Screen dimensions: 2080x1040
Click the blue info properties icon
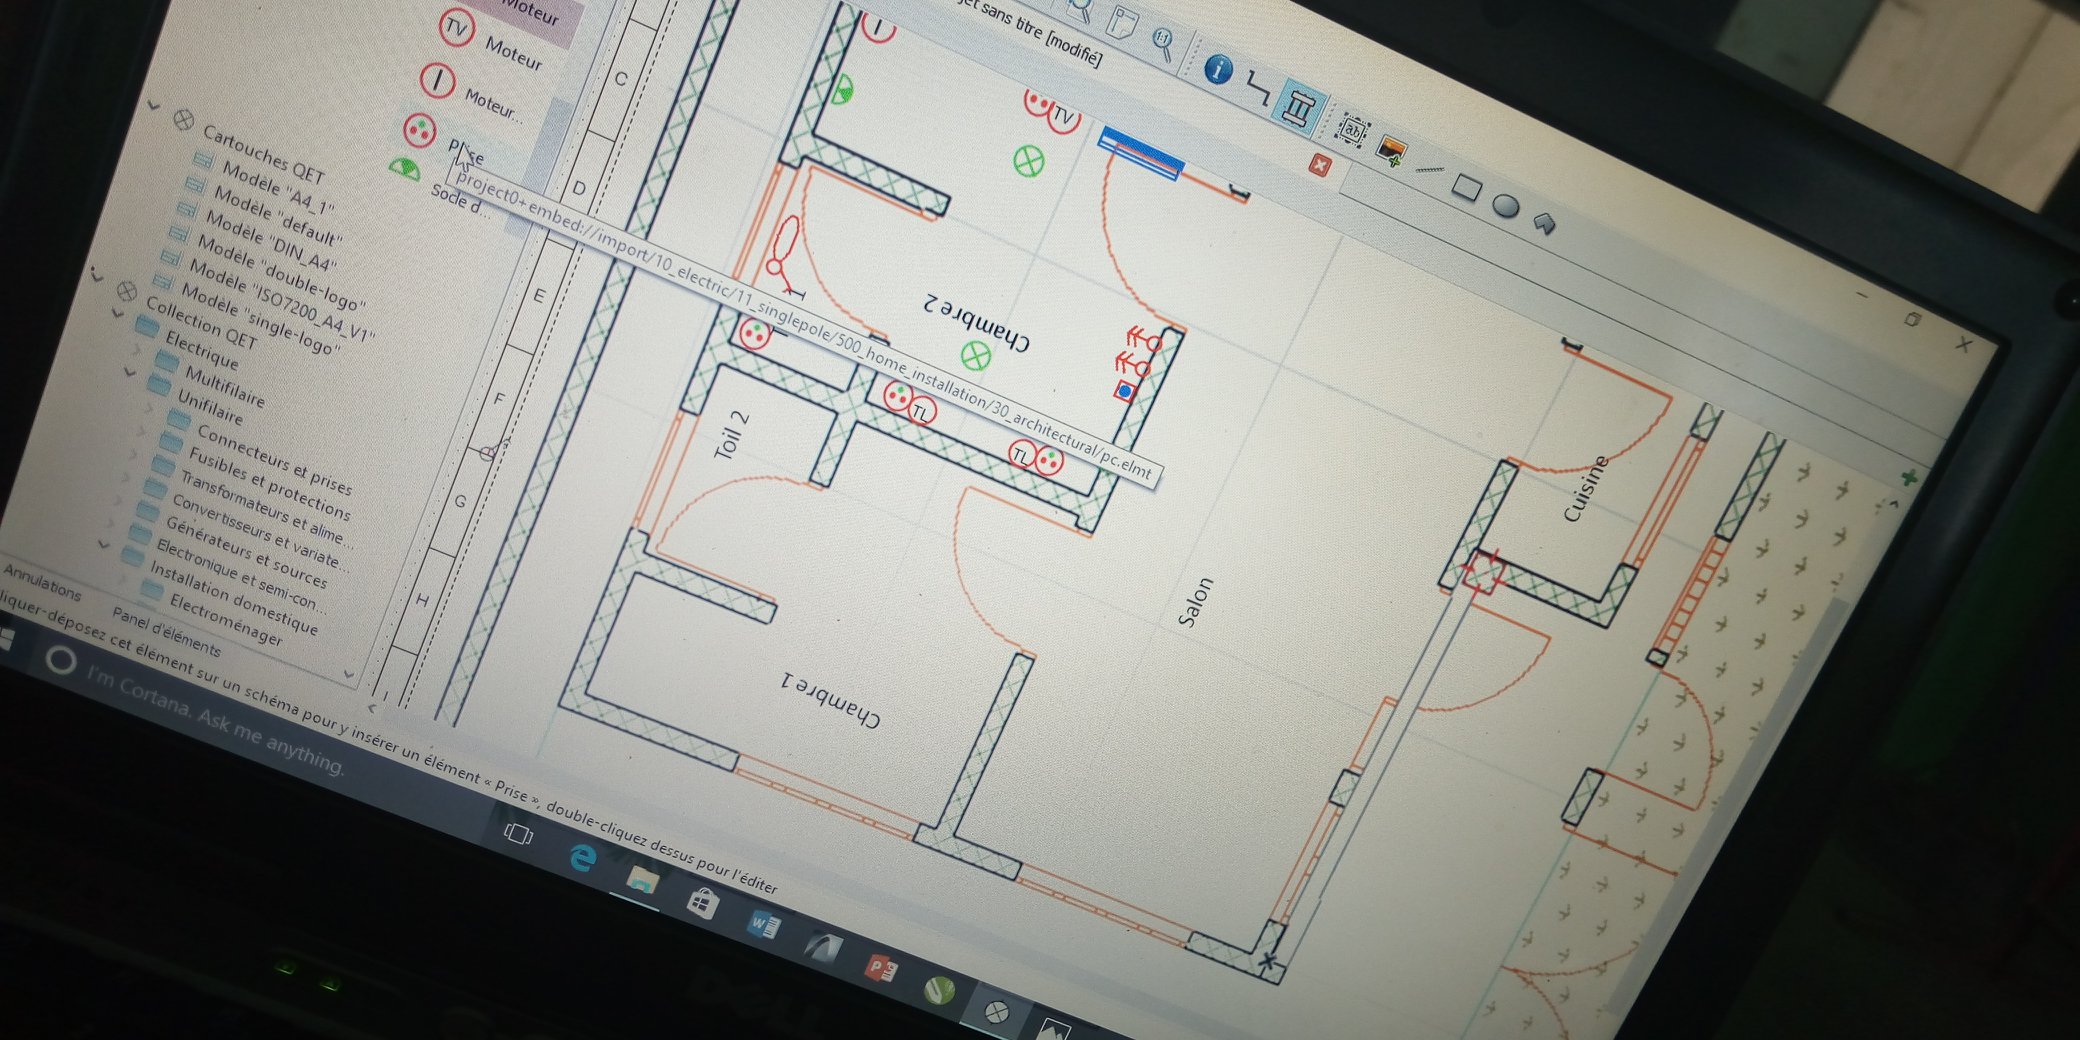[x=1217, y=69]
